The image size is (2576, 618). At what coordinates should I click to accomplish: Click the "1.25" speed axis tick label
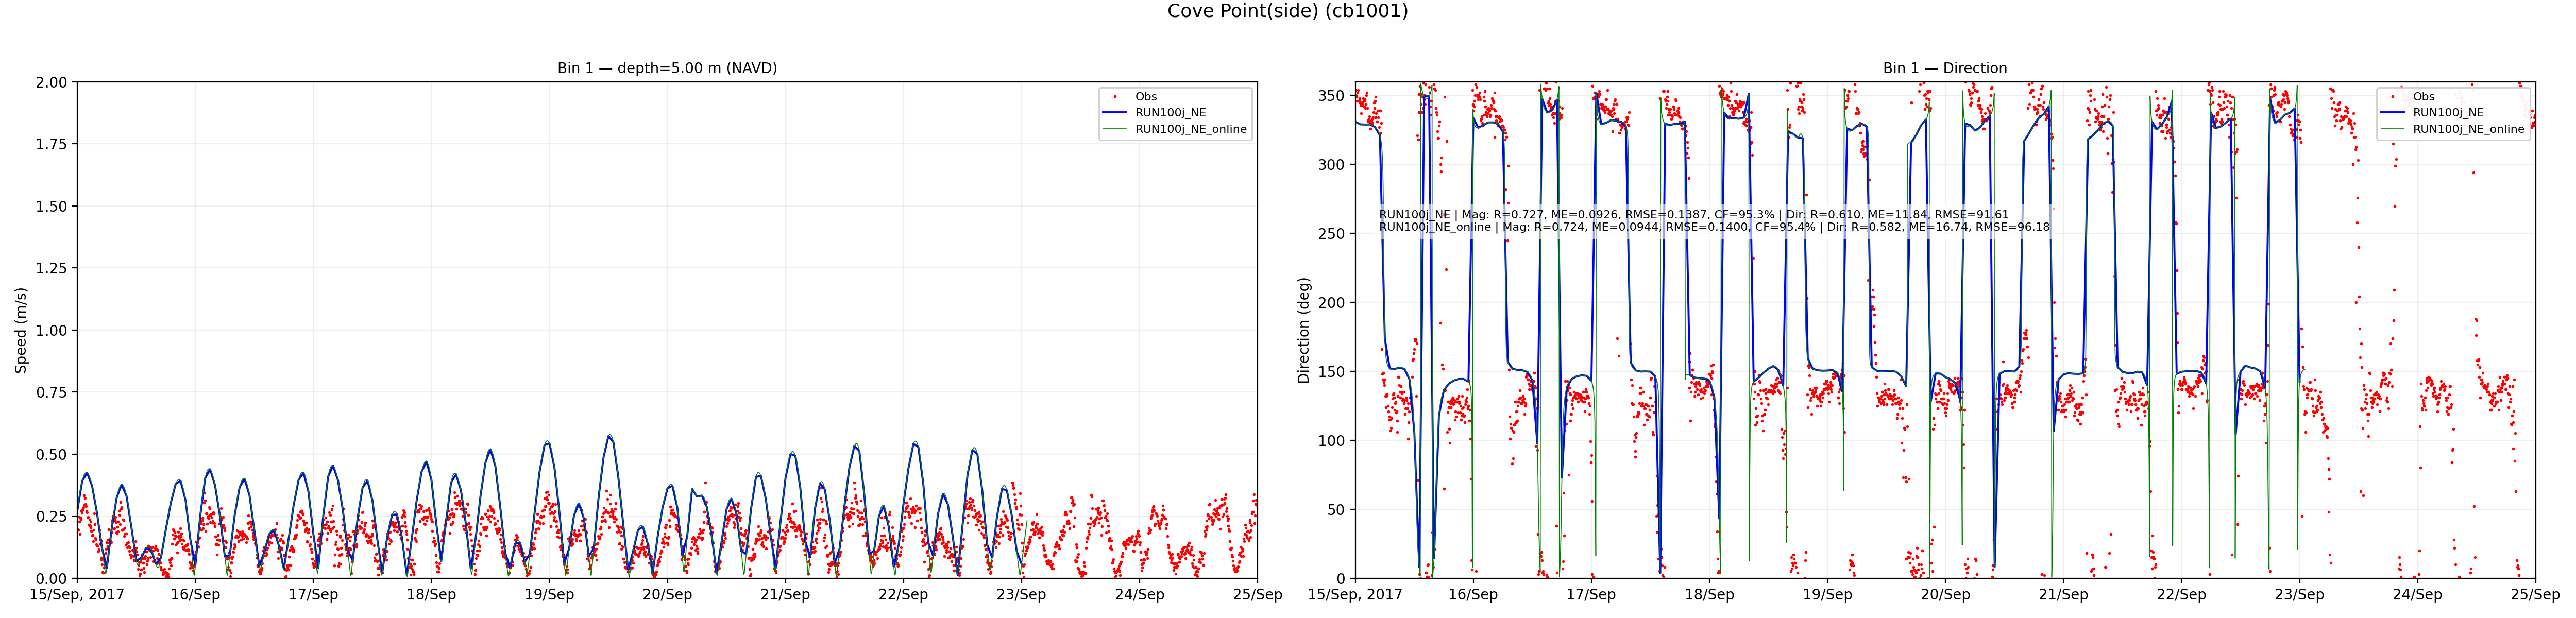pos(52,268)
